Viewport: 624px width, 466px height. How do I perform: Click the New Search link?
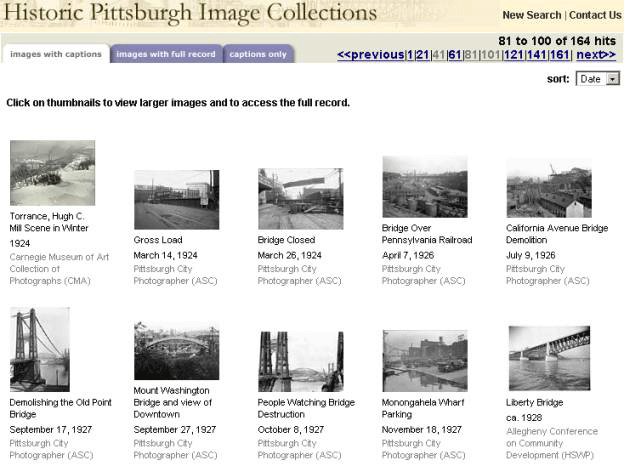(532, 15)
